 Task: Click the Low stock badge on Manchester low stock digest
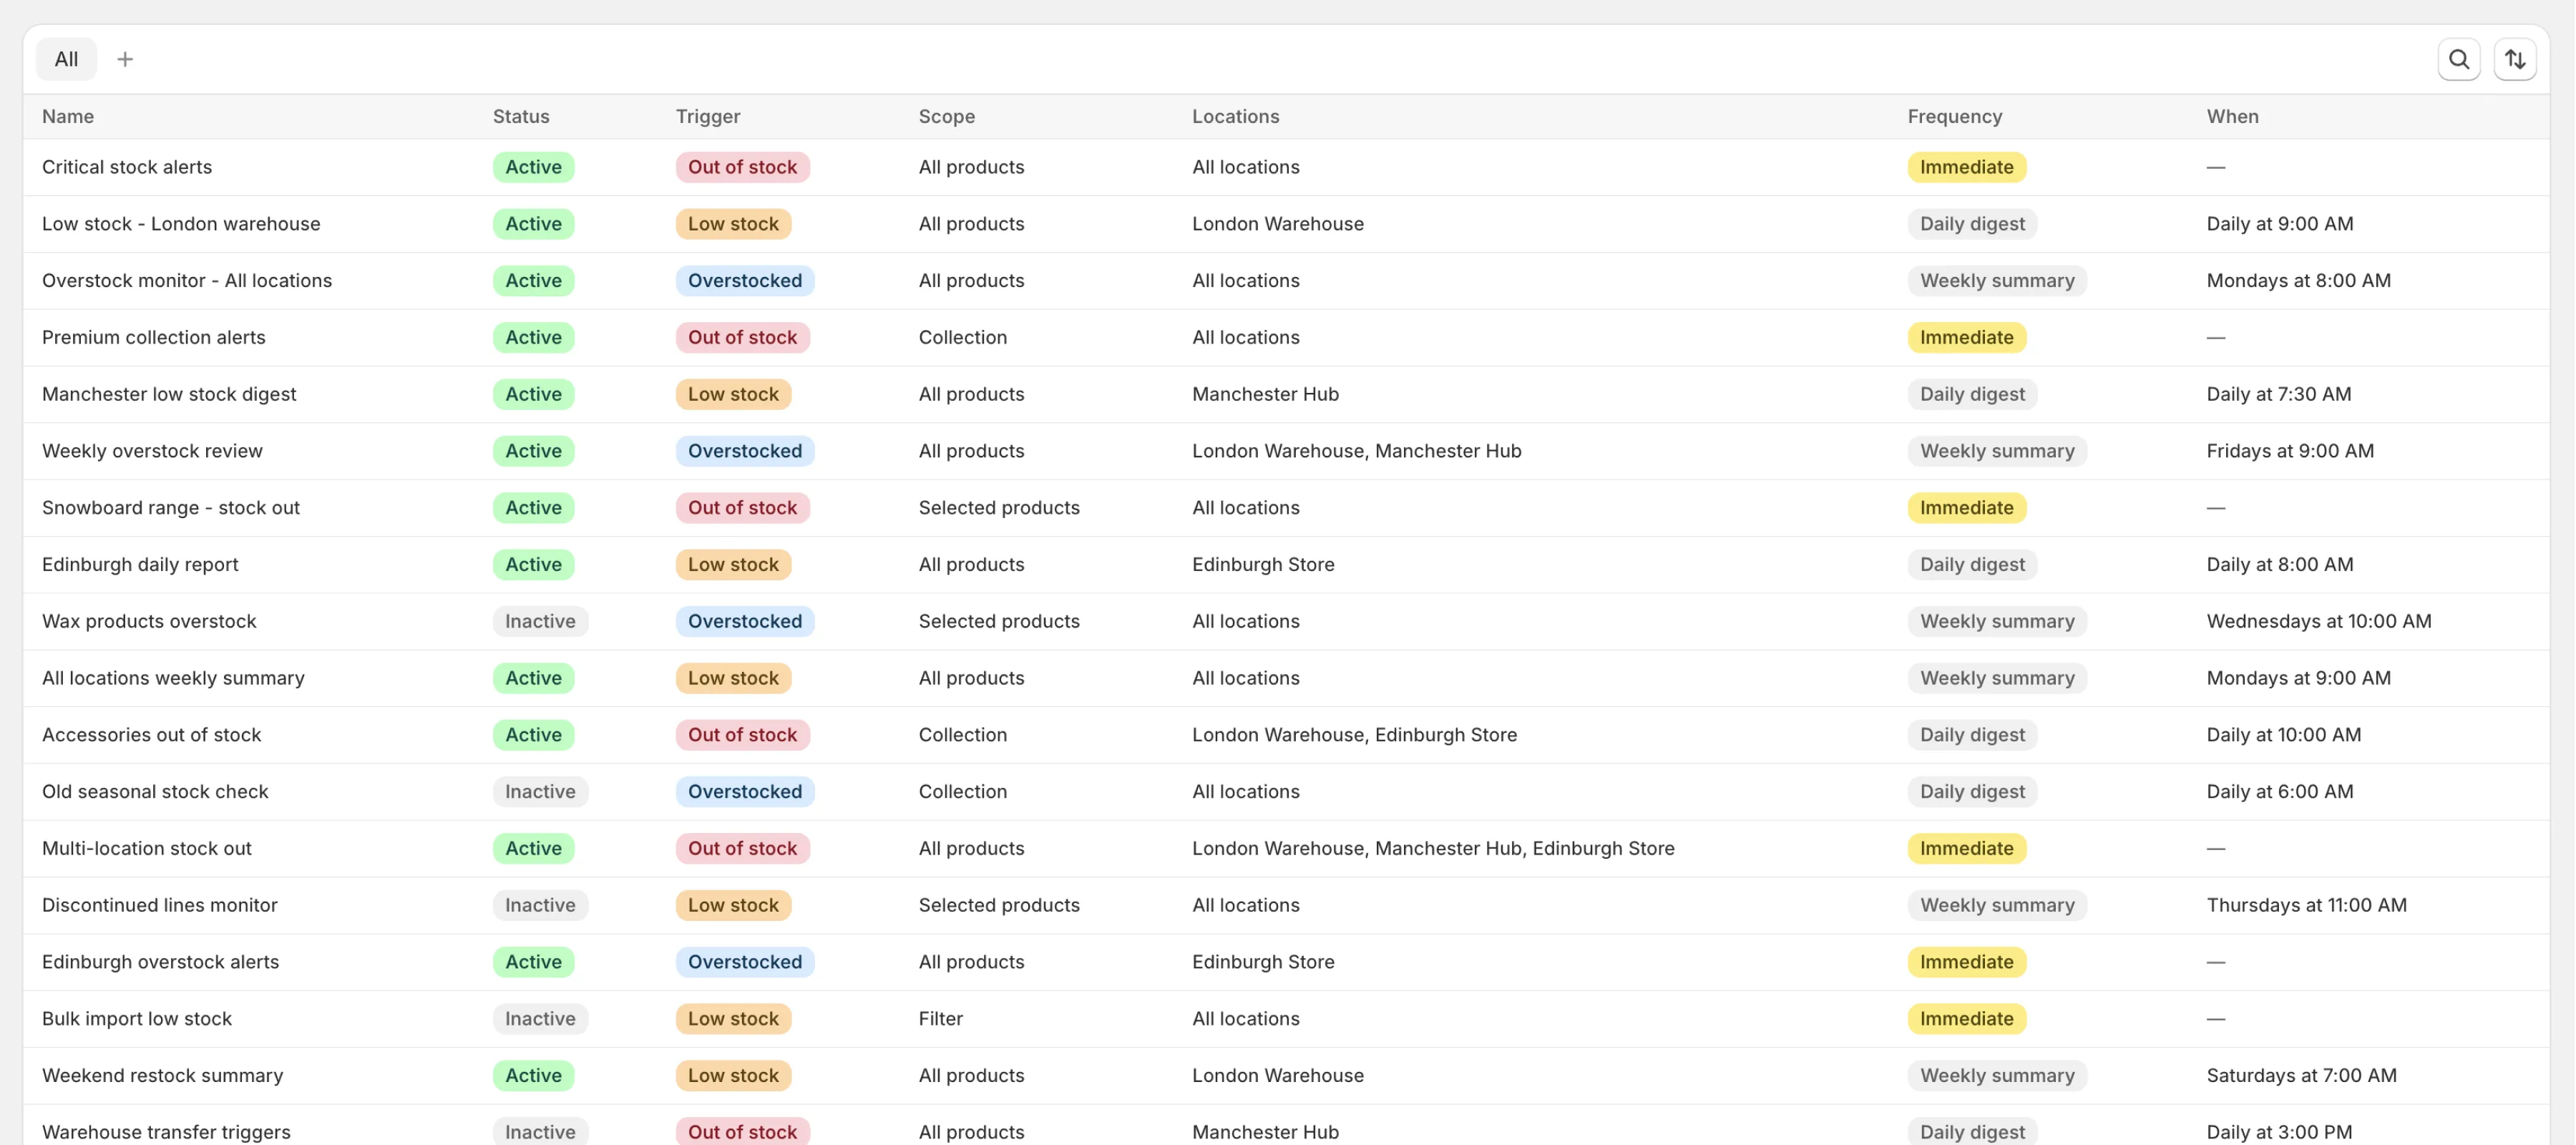click(732, 393)
